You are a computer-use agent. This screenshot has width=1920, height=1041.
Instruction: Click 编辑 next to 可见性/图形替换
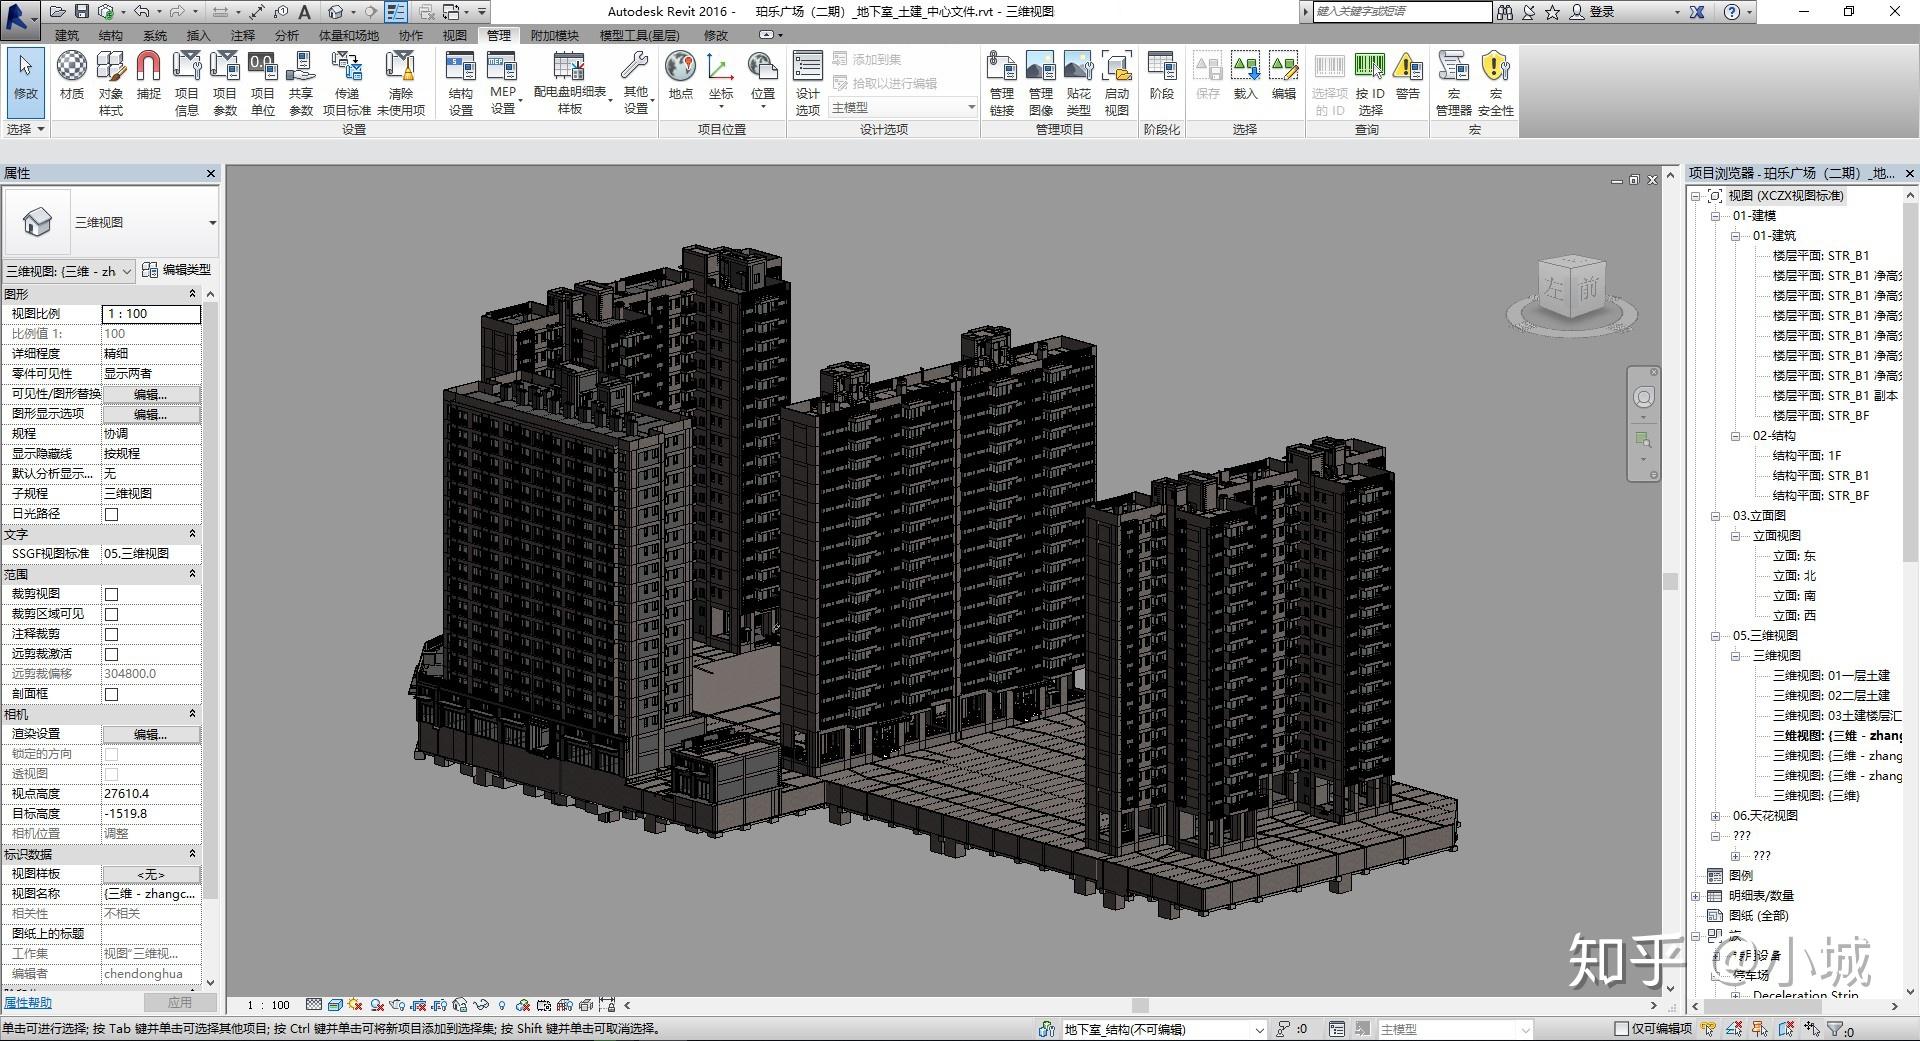pos(150,393)
